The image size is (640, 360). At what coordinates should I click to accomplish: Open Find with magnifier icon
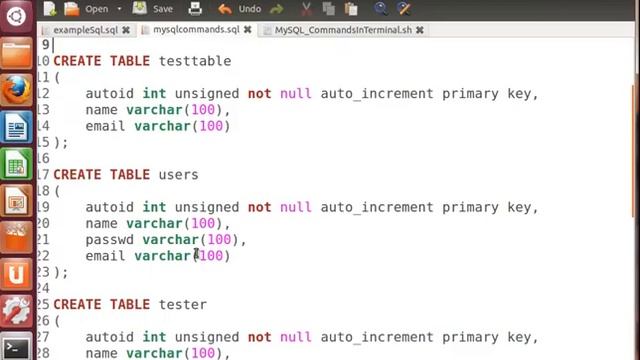(x=381, y=9)
